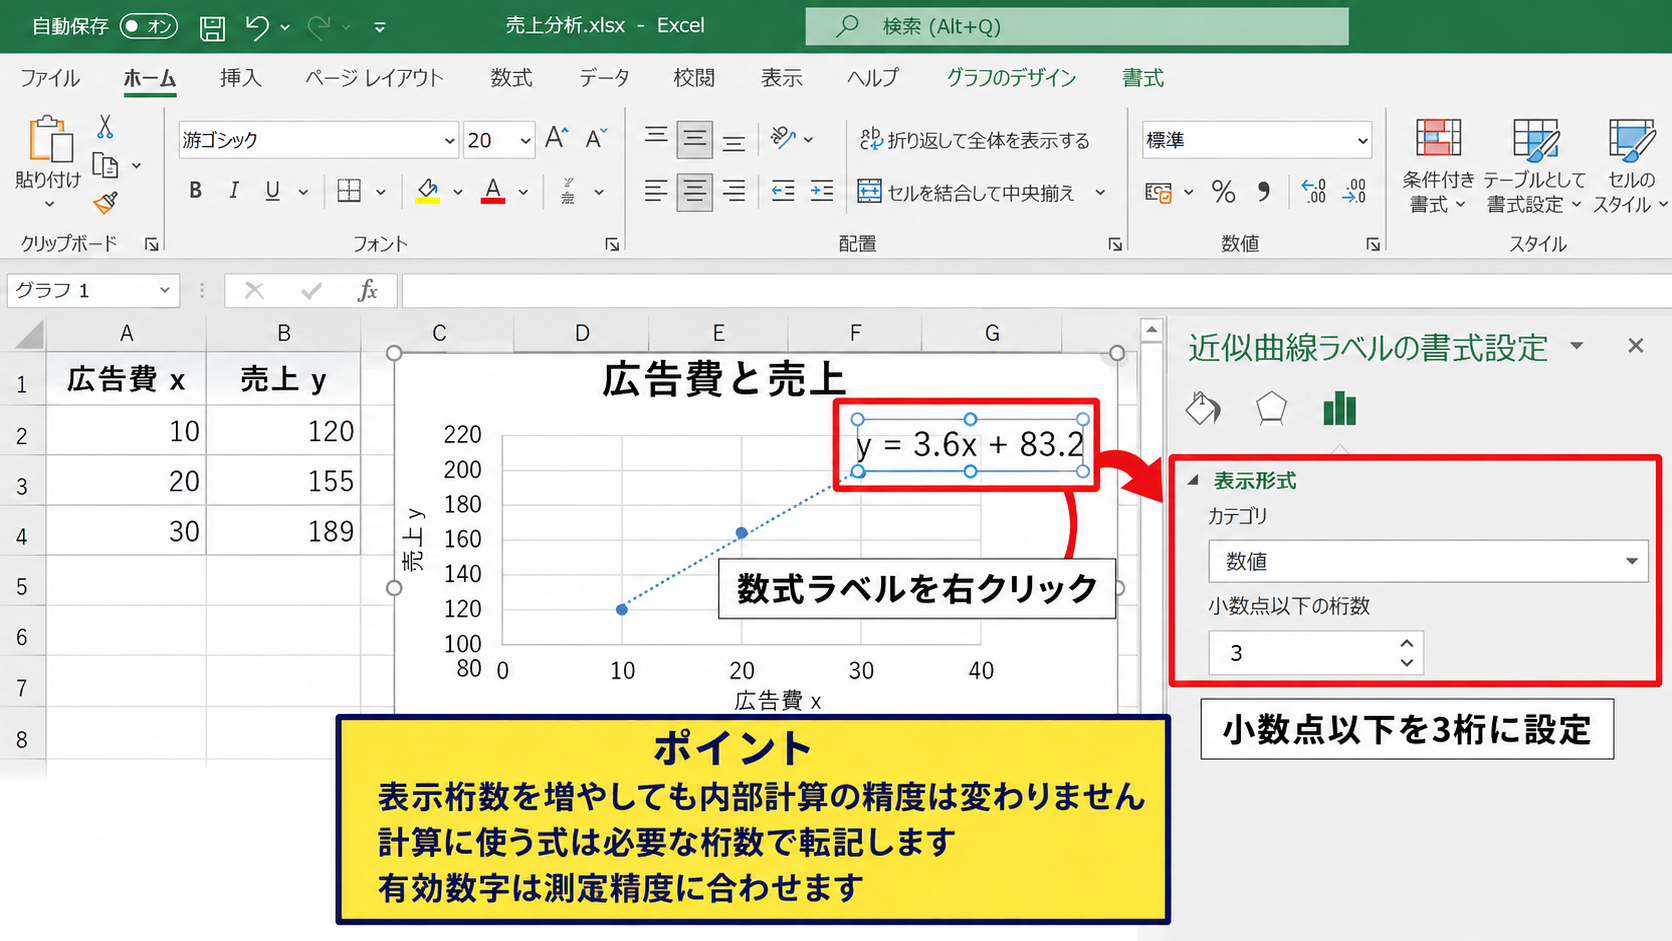Select the trendline equation label
Screen dimensions: 1672x941
tap(970, 445)
